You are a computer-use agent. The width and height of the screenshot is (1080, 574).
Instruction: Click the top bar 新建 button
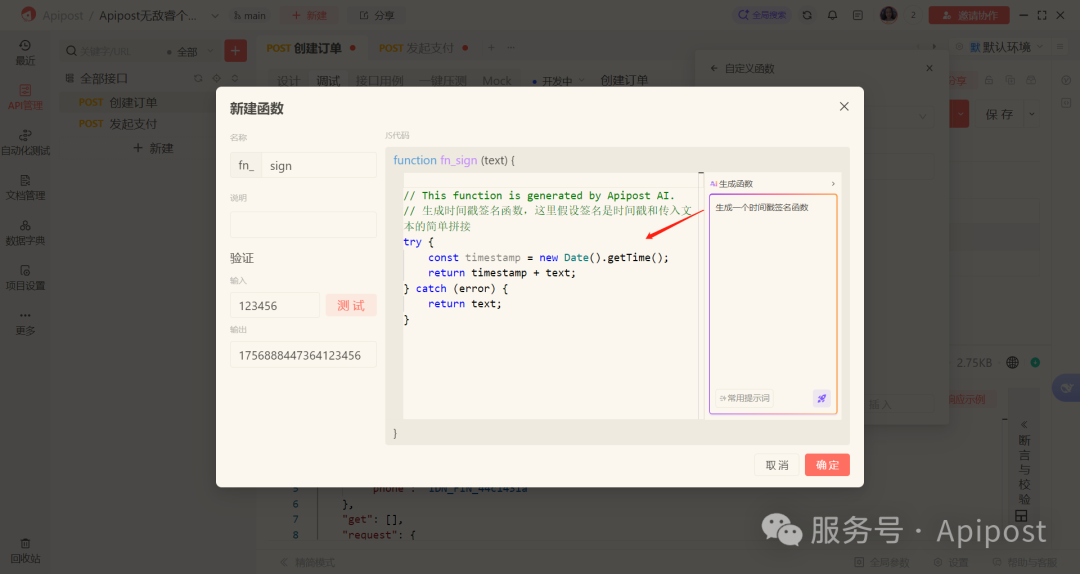pos(309,15)
